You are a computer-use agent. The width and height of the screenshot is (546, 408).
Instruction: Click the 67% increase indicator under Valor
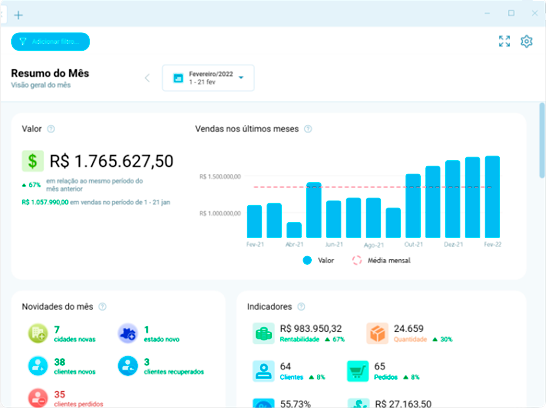pyautogui.click(x=31, y=185)
